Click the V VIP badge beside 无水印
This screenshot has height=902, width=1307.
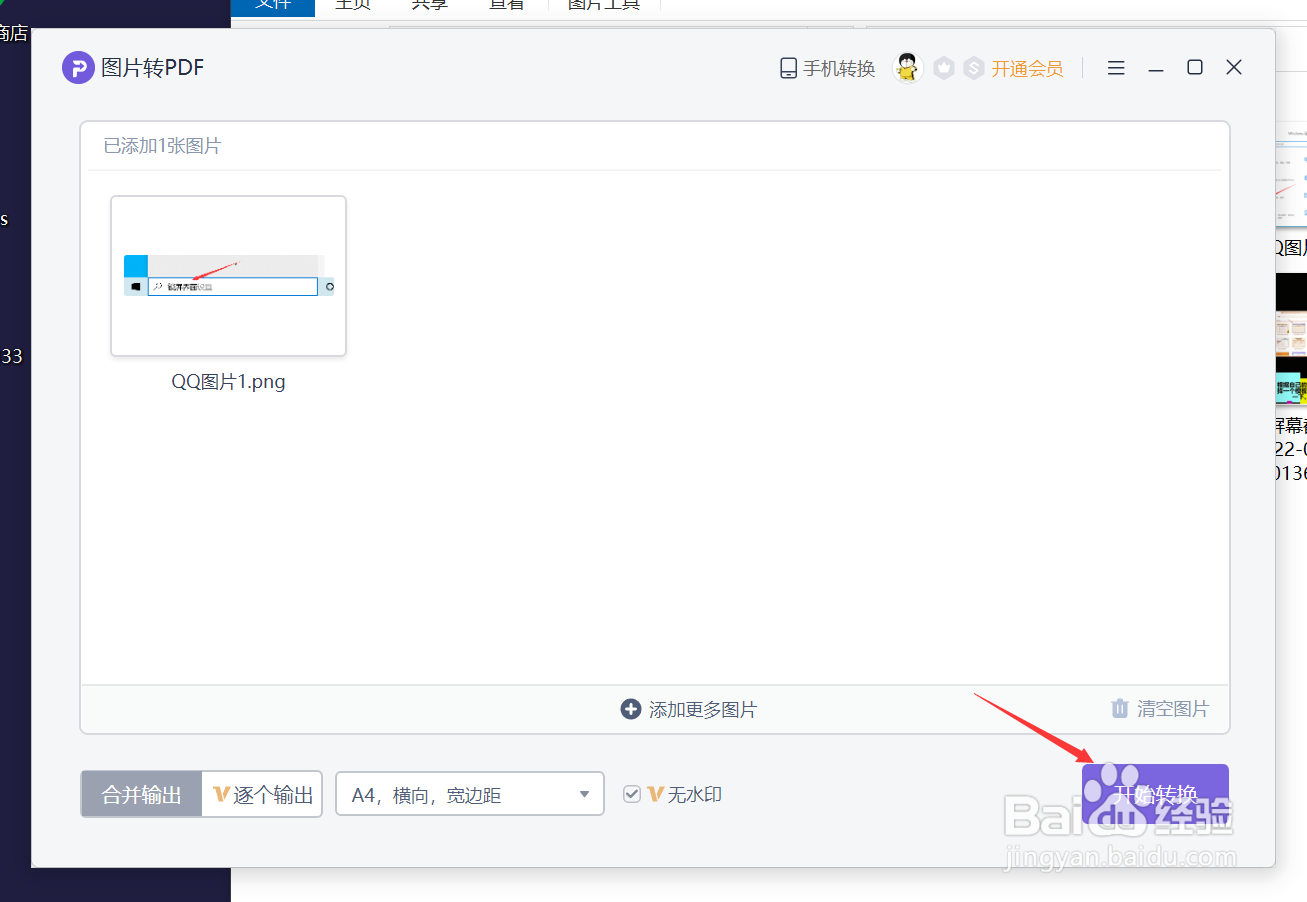coord(656,793)
